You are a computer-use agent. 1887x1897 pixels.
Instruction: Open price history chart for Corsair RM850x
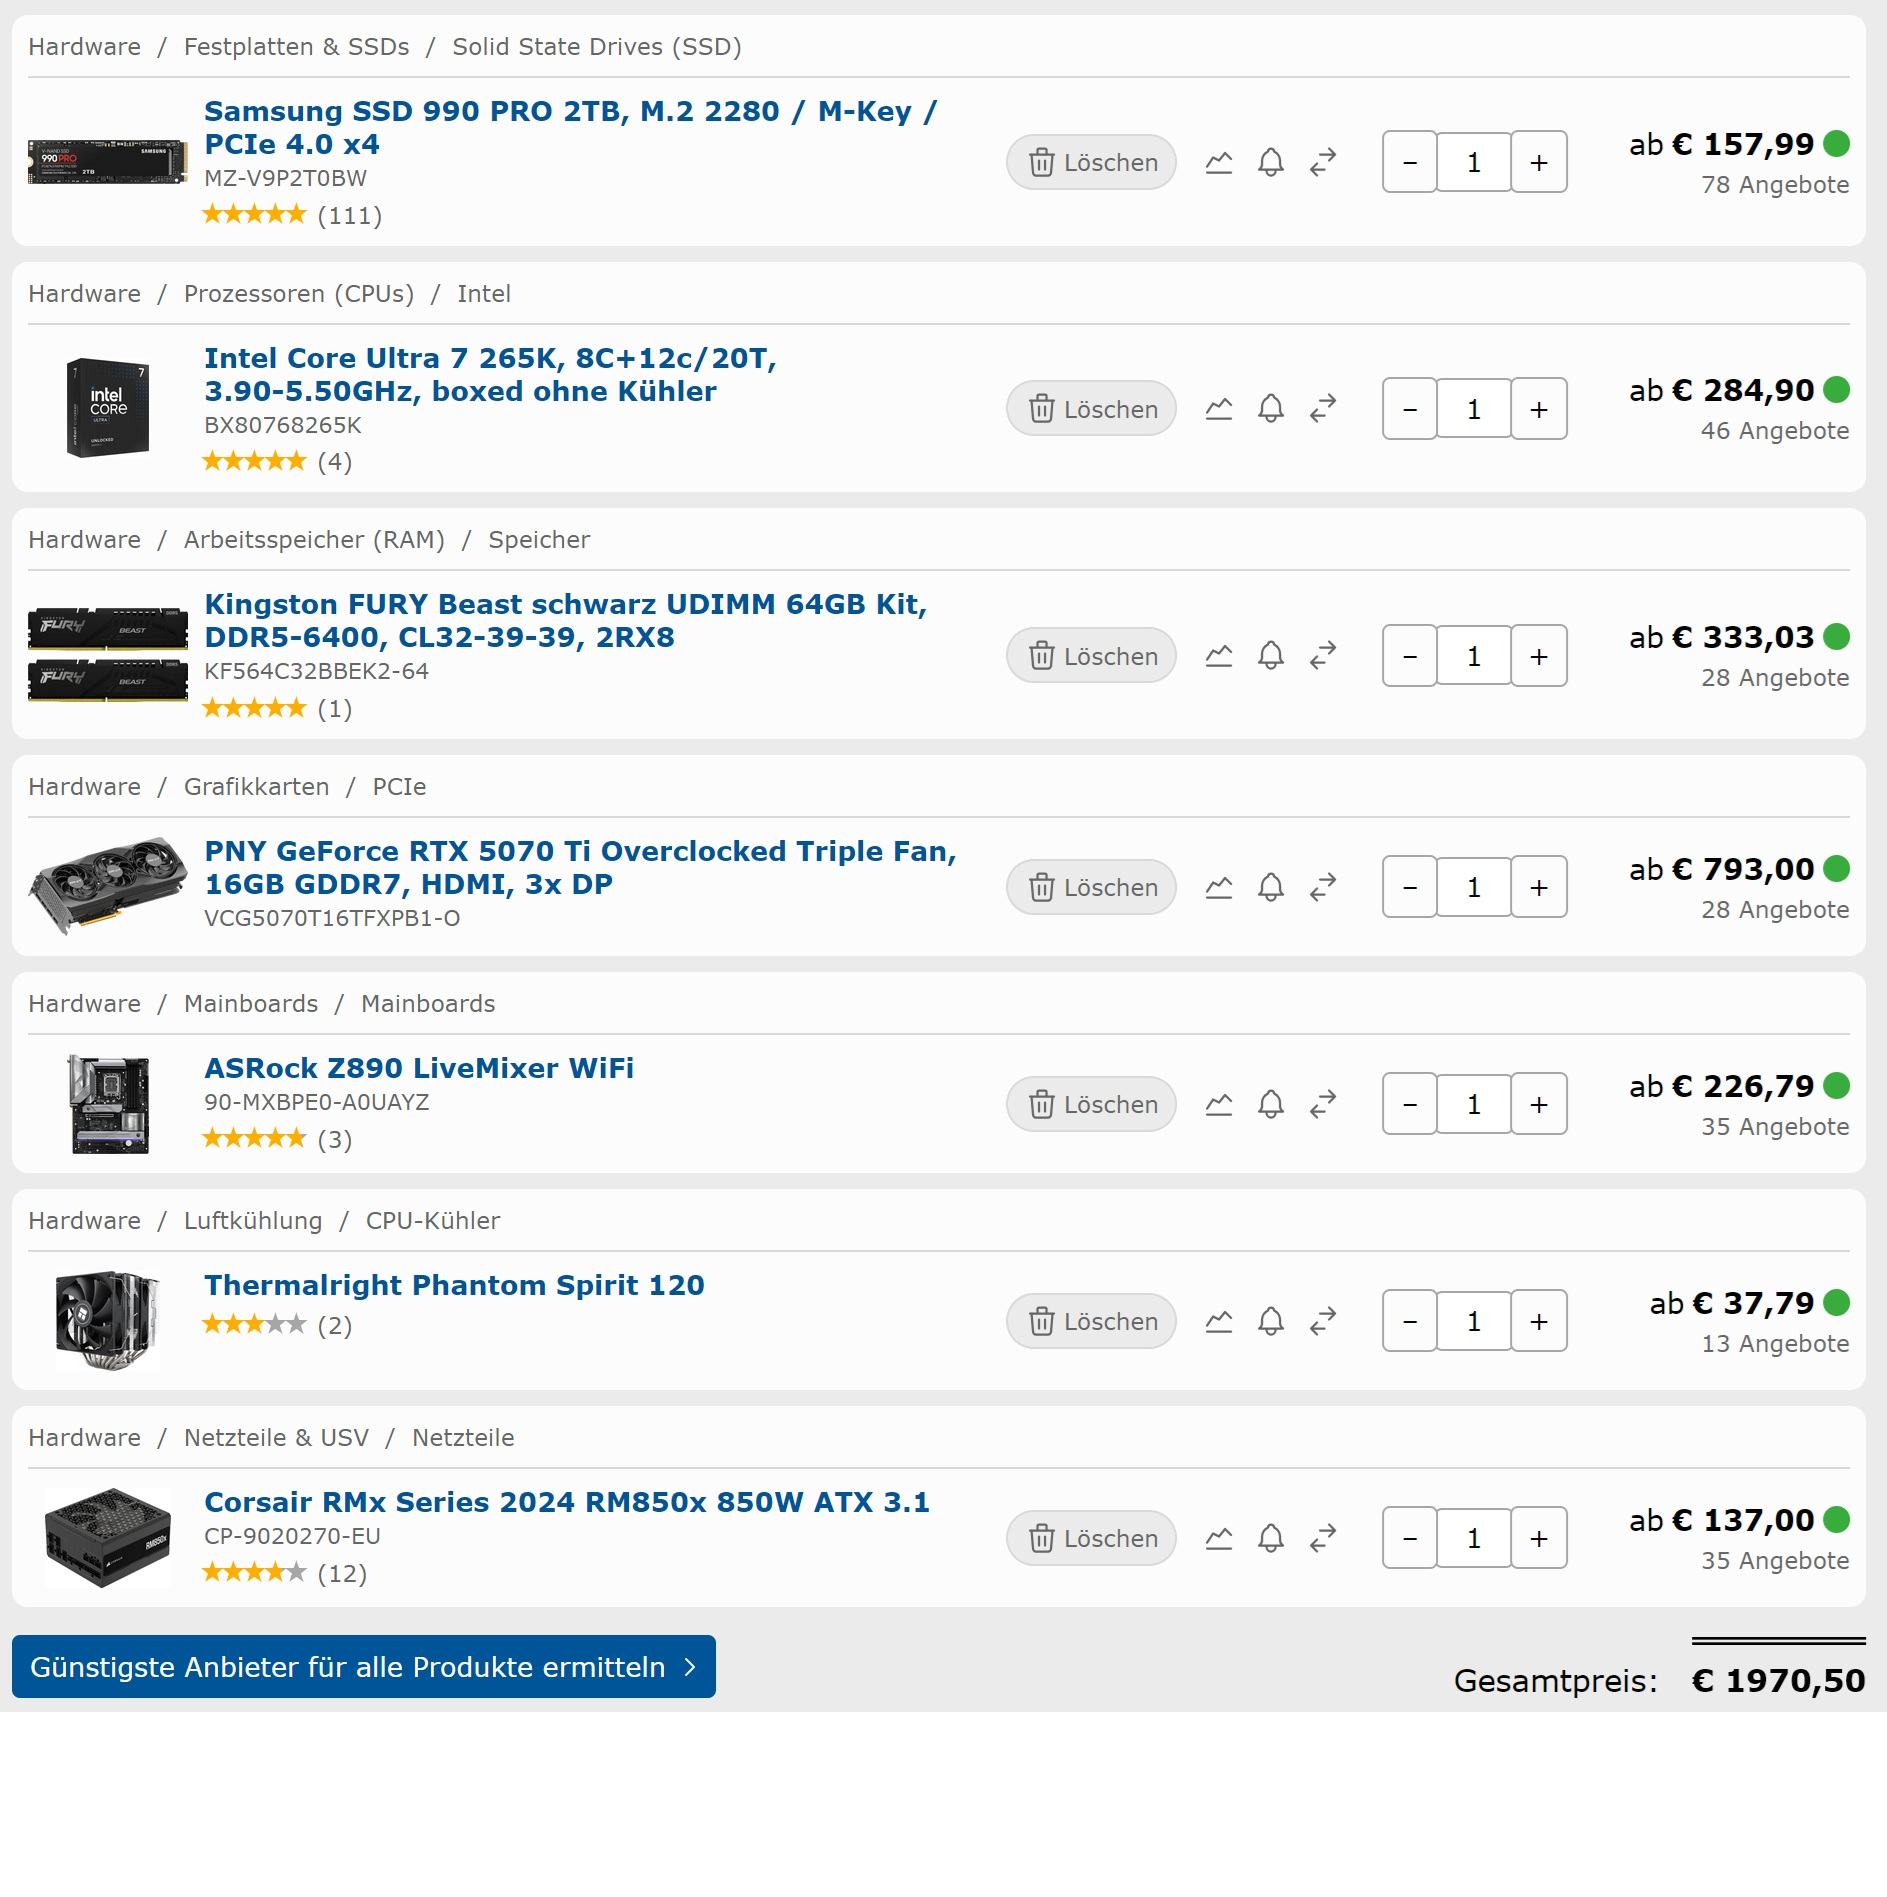[x=1218, y=1538]
